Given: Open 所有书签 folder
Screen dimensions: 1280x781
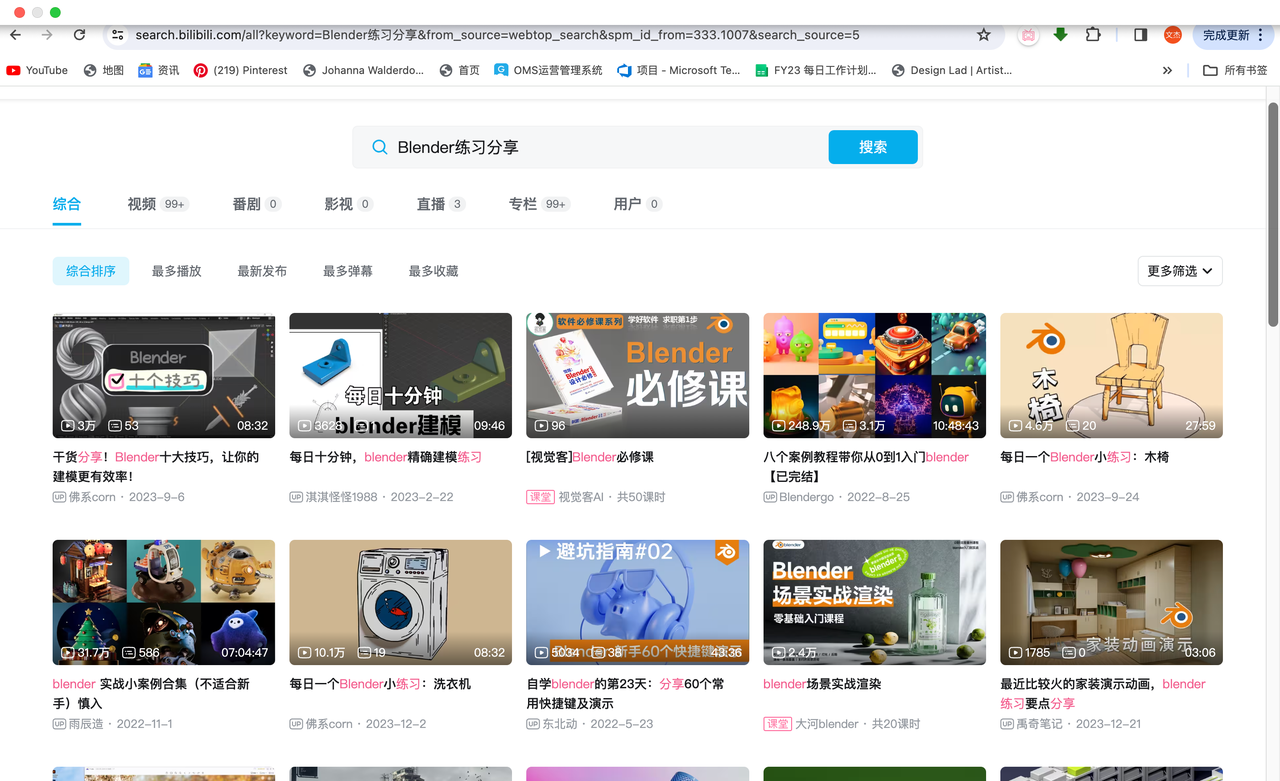Looking at the screenshot, I should tap(1235, 70).
